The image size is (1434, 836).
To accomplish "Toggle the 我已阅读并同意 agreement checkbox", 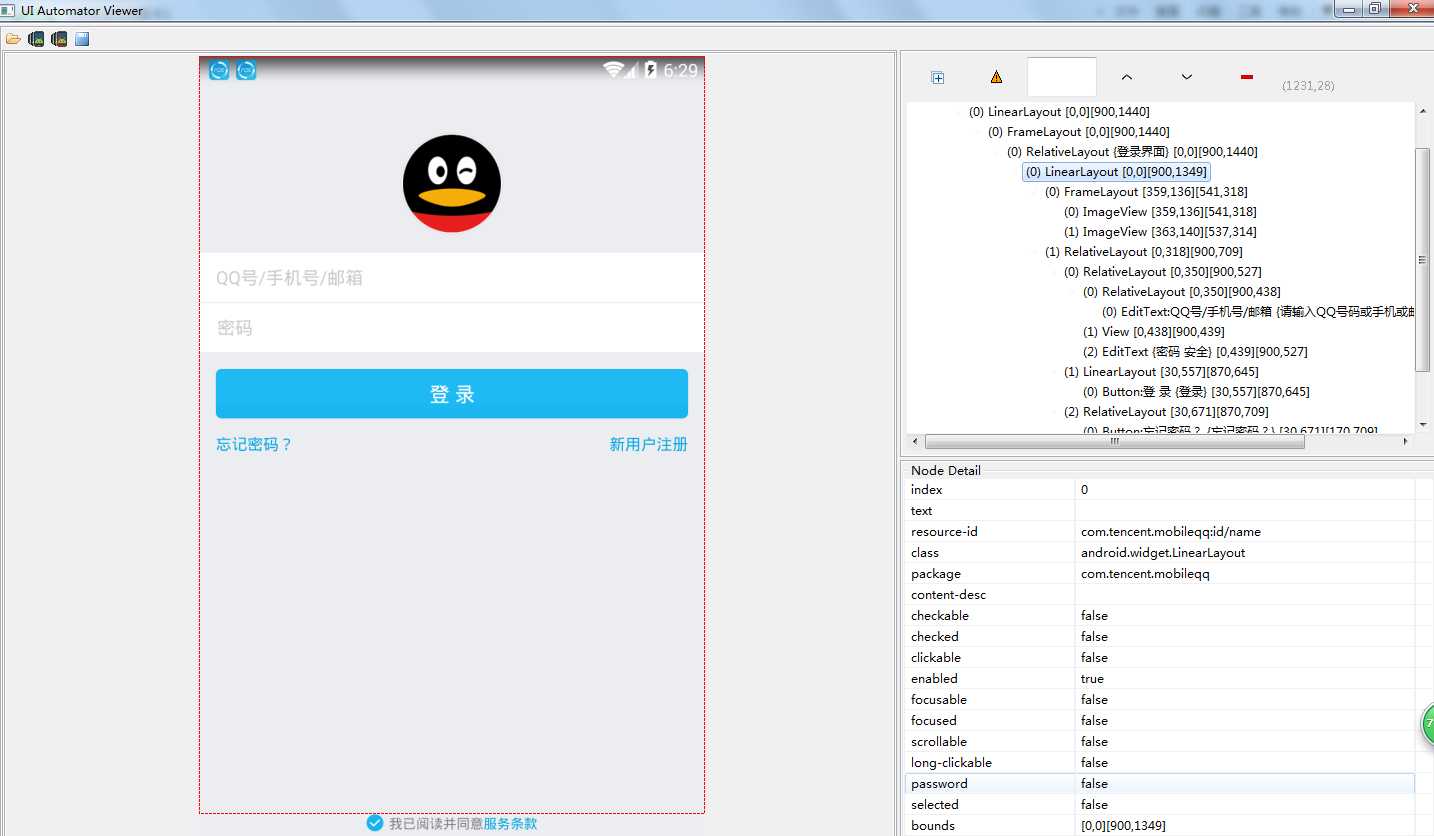I will tap(375, 823).
